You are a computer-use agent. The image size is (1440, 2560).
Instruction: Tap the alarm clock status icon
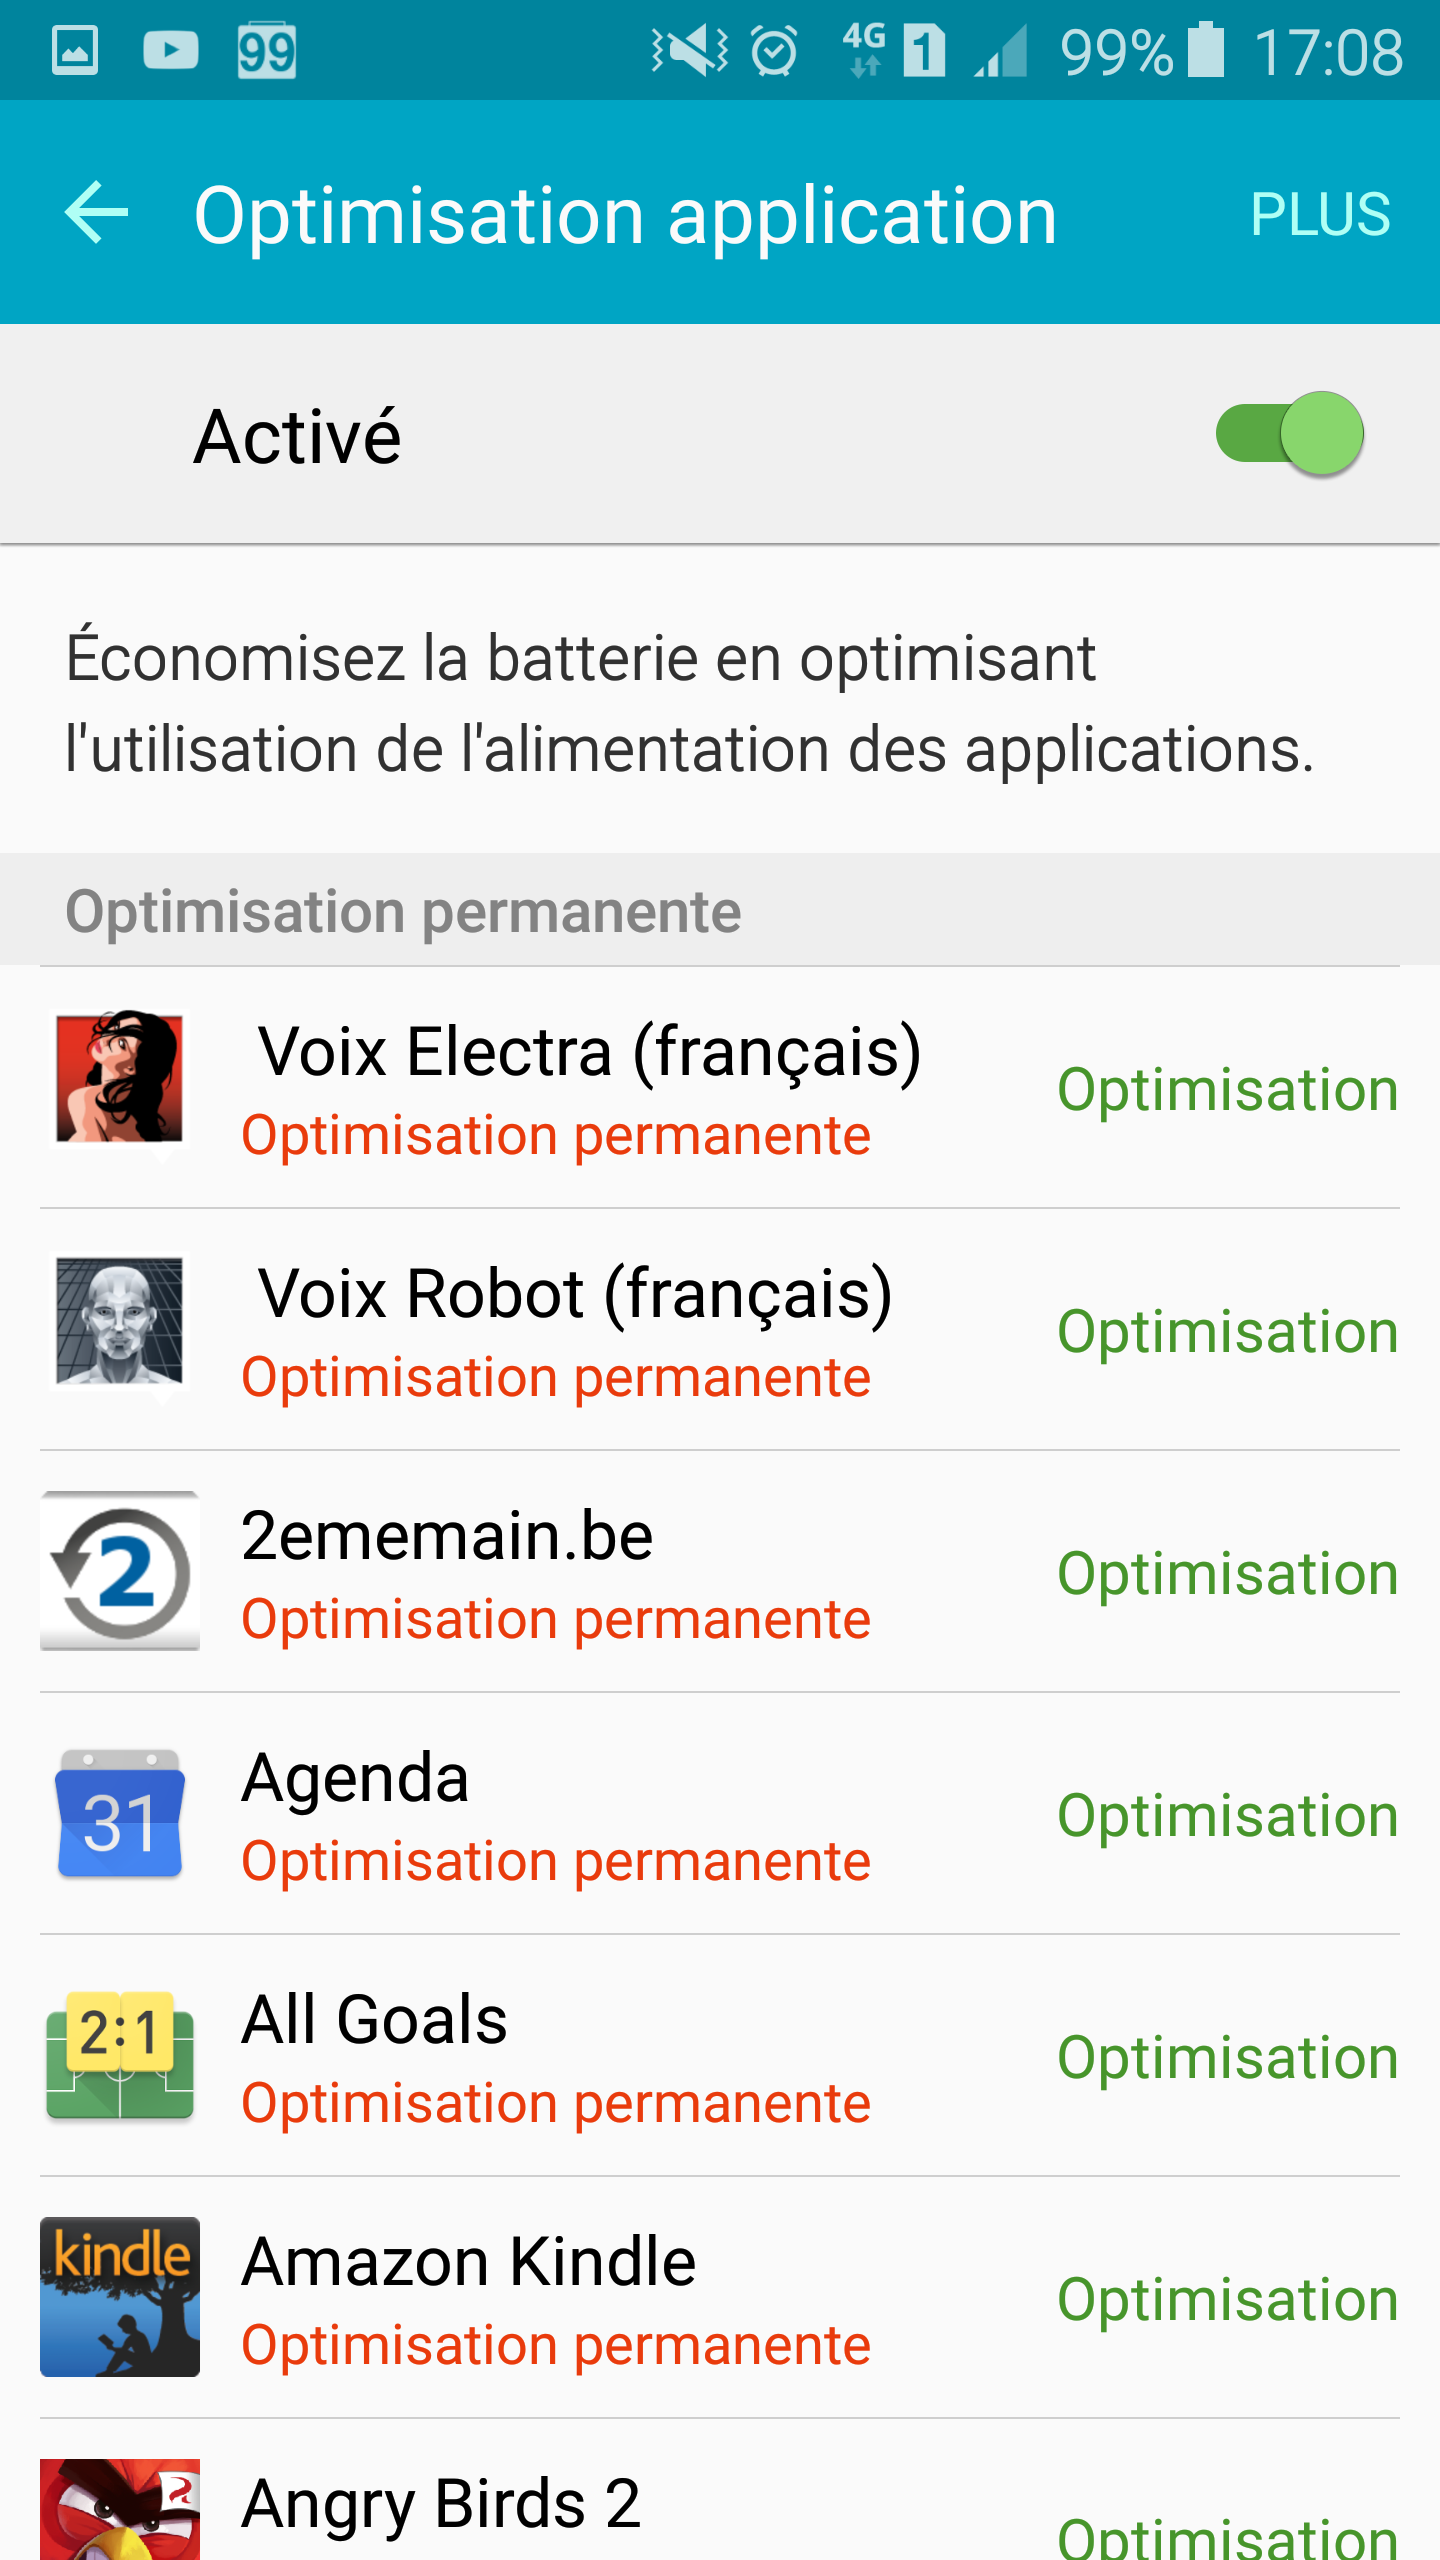(774, 51)
